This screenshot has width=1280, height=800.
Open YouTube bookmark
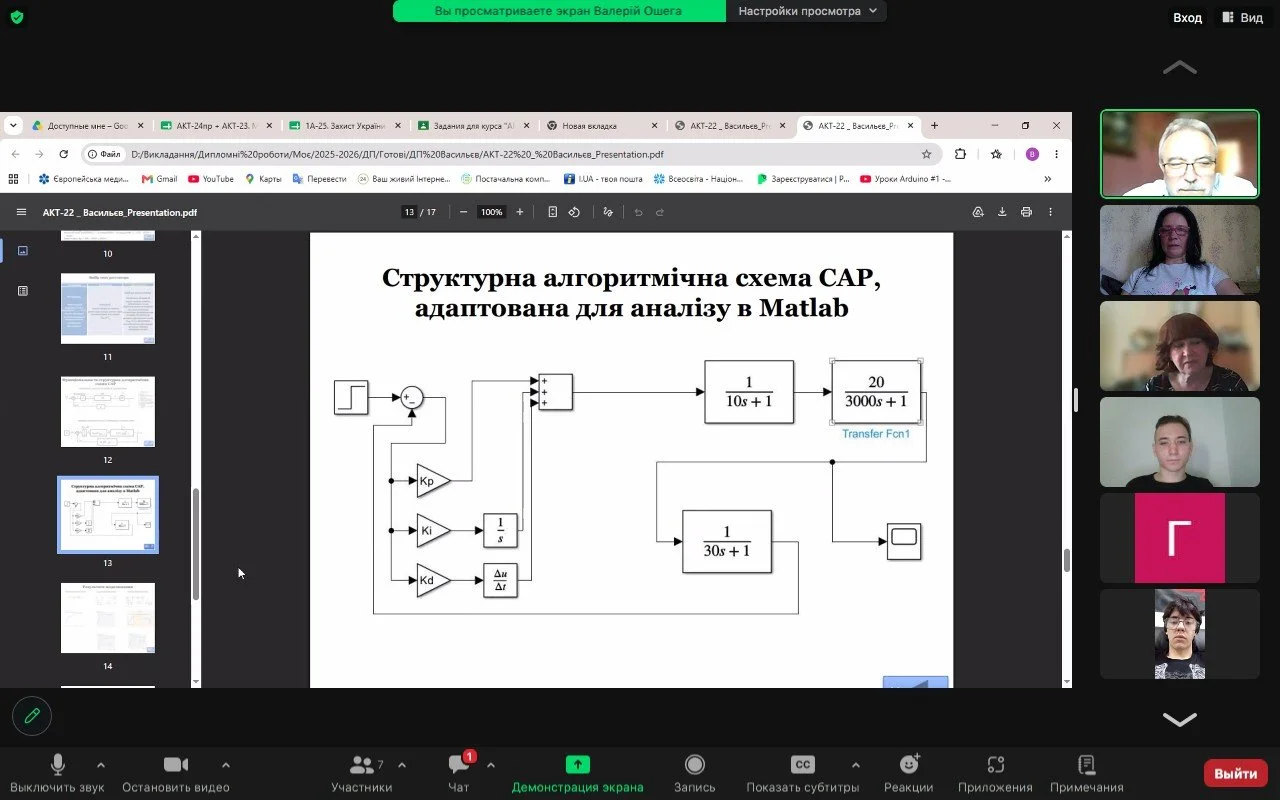[211, 179]
